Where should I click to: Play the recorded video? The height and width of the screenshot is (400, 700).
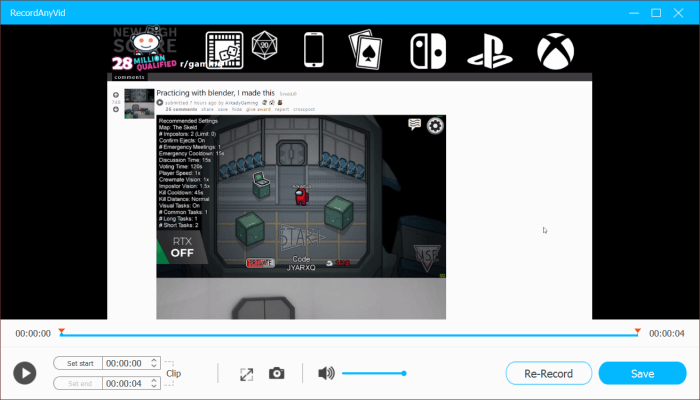25,373
